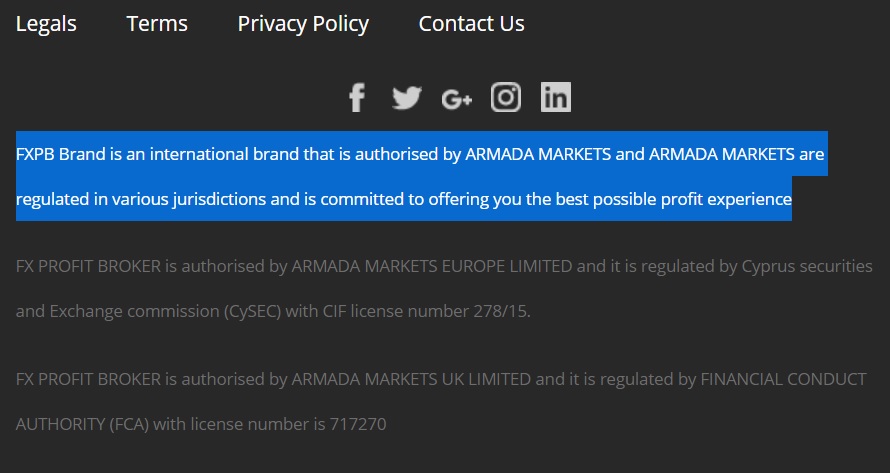This screenshot has height=473, width=890.
Task: Click the words ARMADA MARKETS UK LIMITED
Action: (x=411, y=379)
